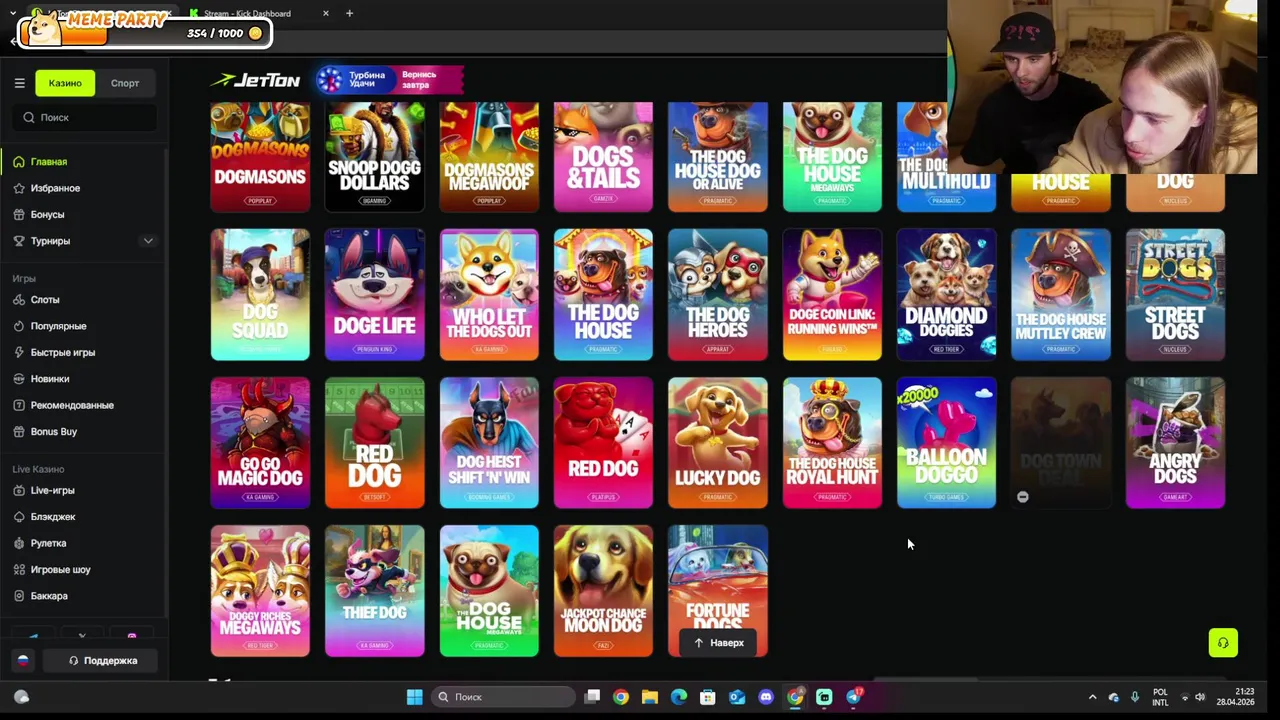Screen dimensions: 1280x720
Task: Launch Lucky Dog game
Action: point(718,442)
